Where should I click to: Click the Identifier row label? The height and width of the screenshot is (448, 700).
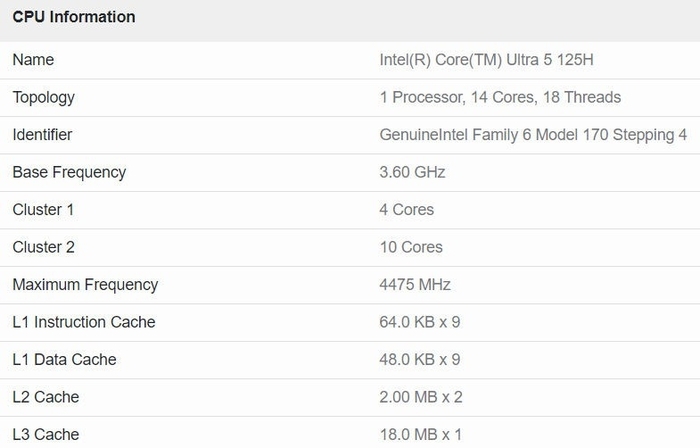(x=42, y=135)
